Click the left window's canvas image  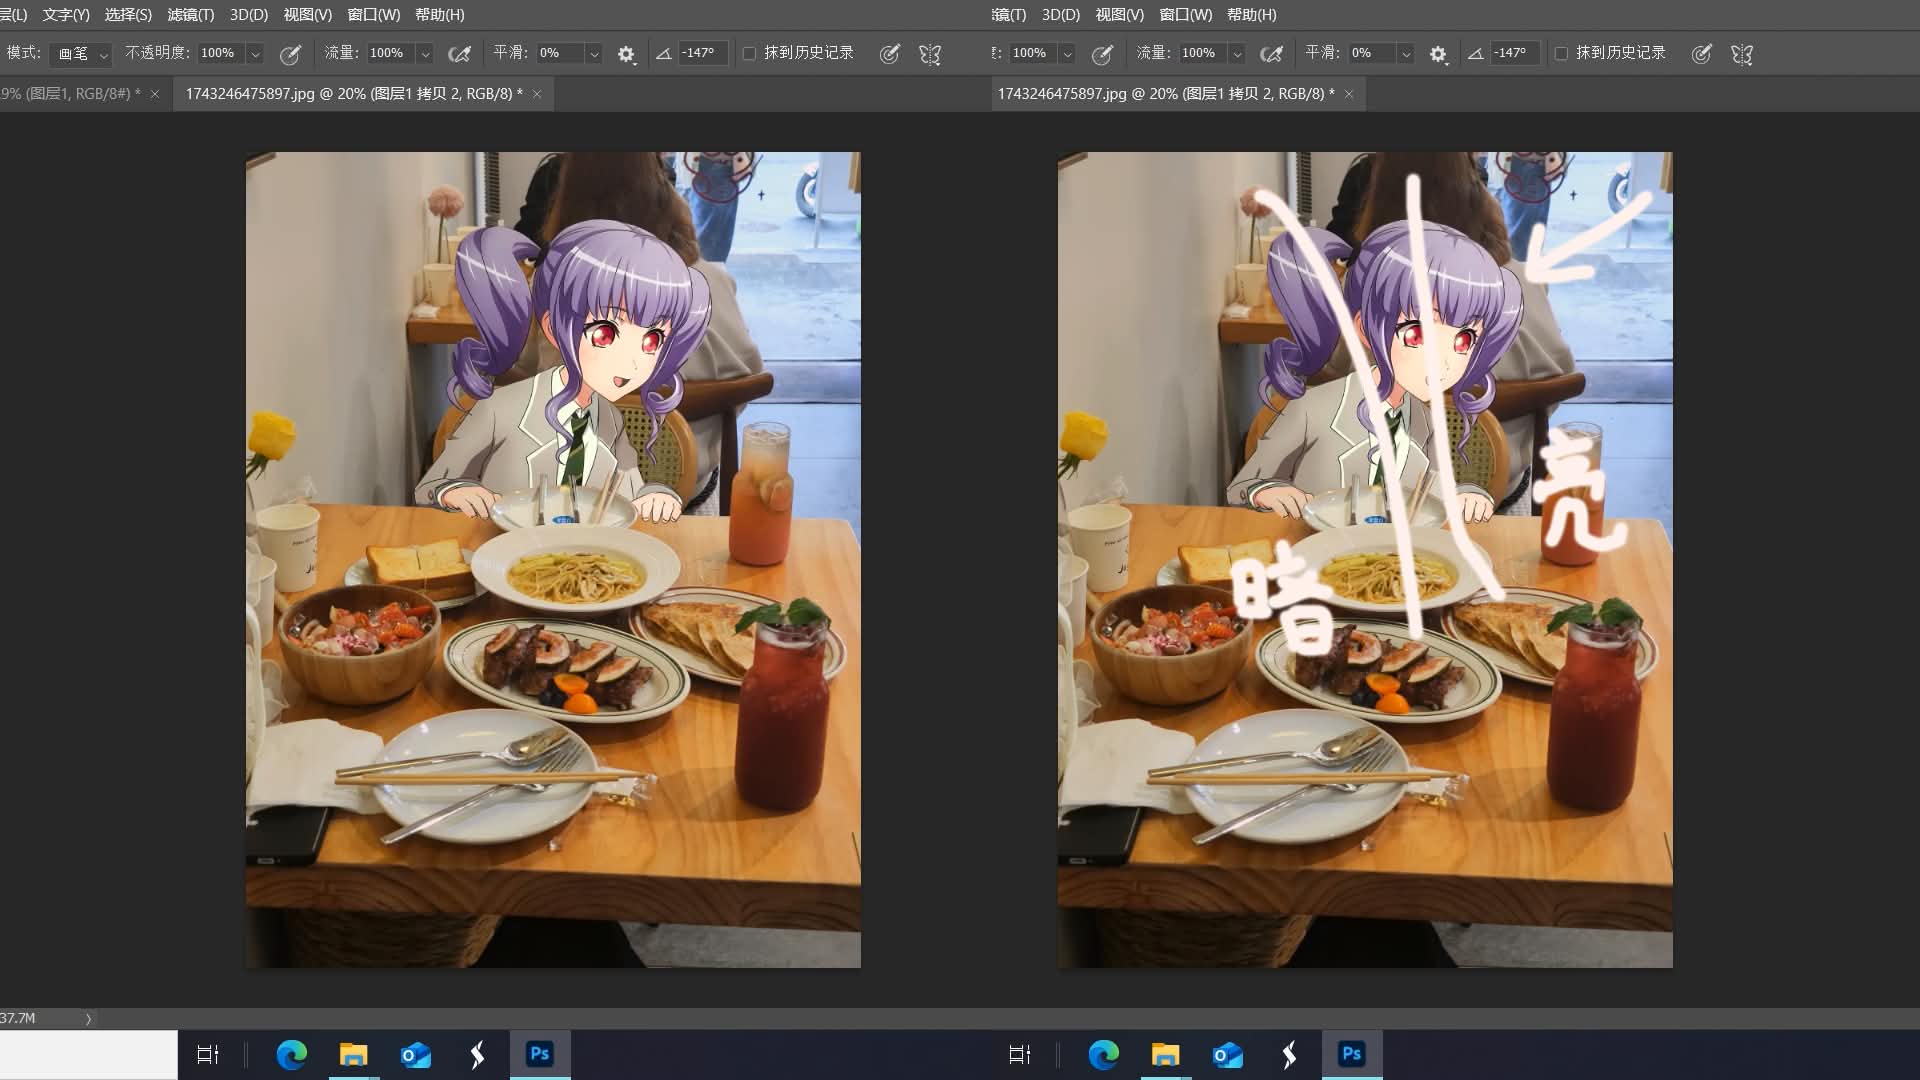click(553, 560)
